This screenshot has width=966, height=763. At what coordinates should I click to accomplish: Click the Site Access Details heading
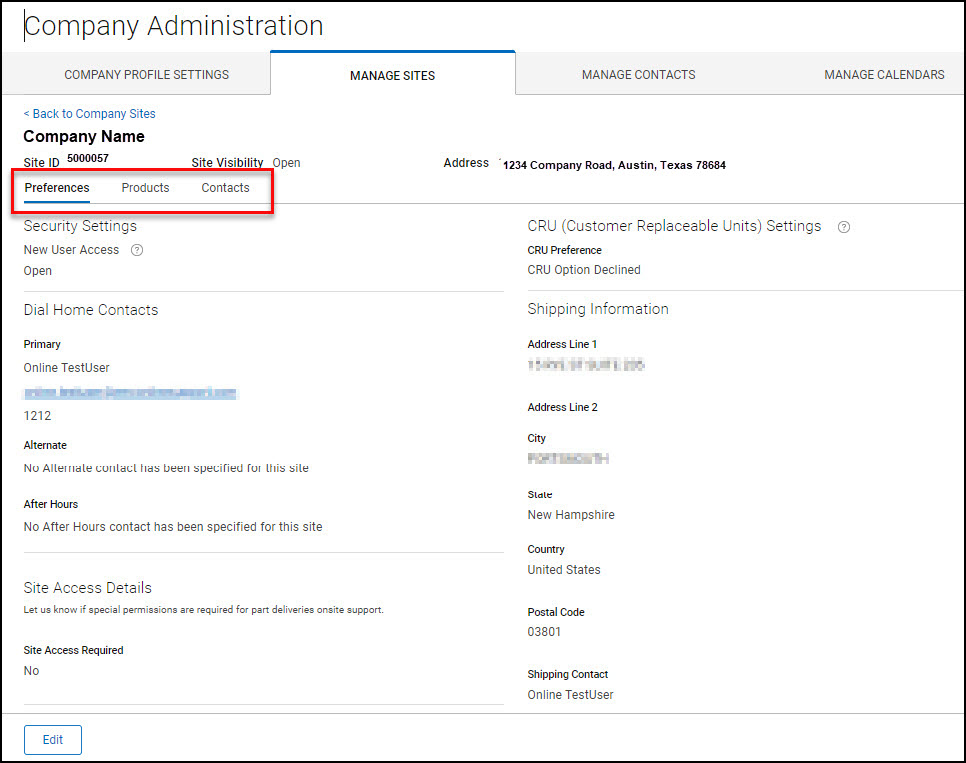tap(88, 588)
